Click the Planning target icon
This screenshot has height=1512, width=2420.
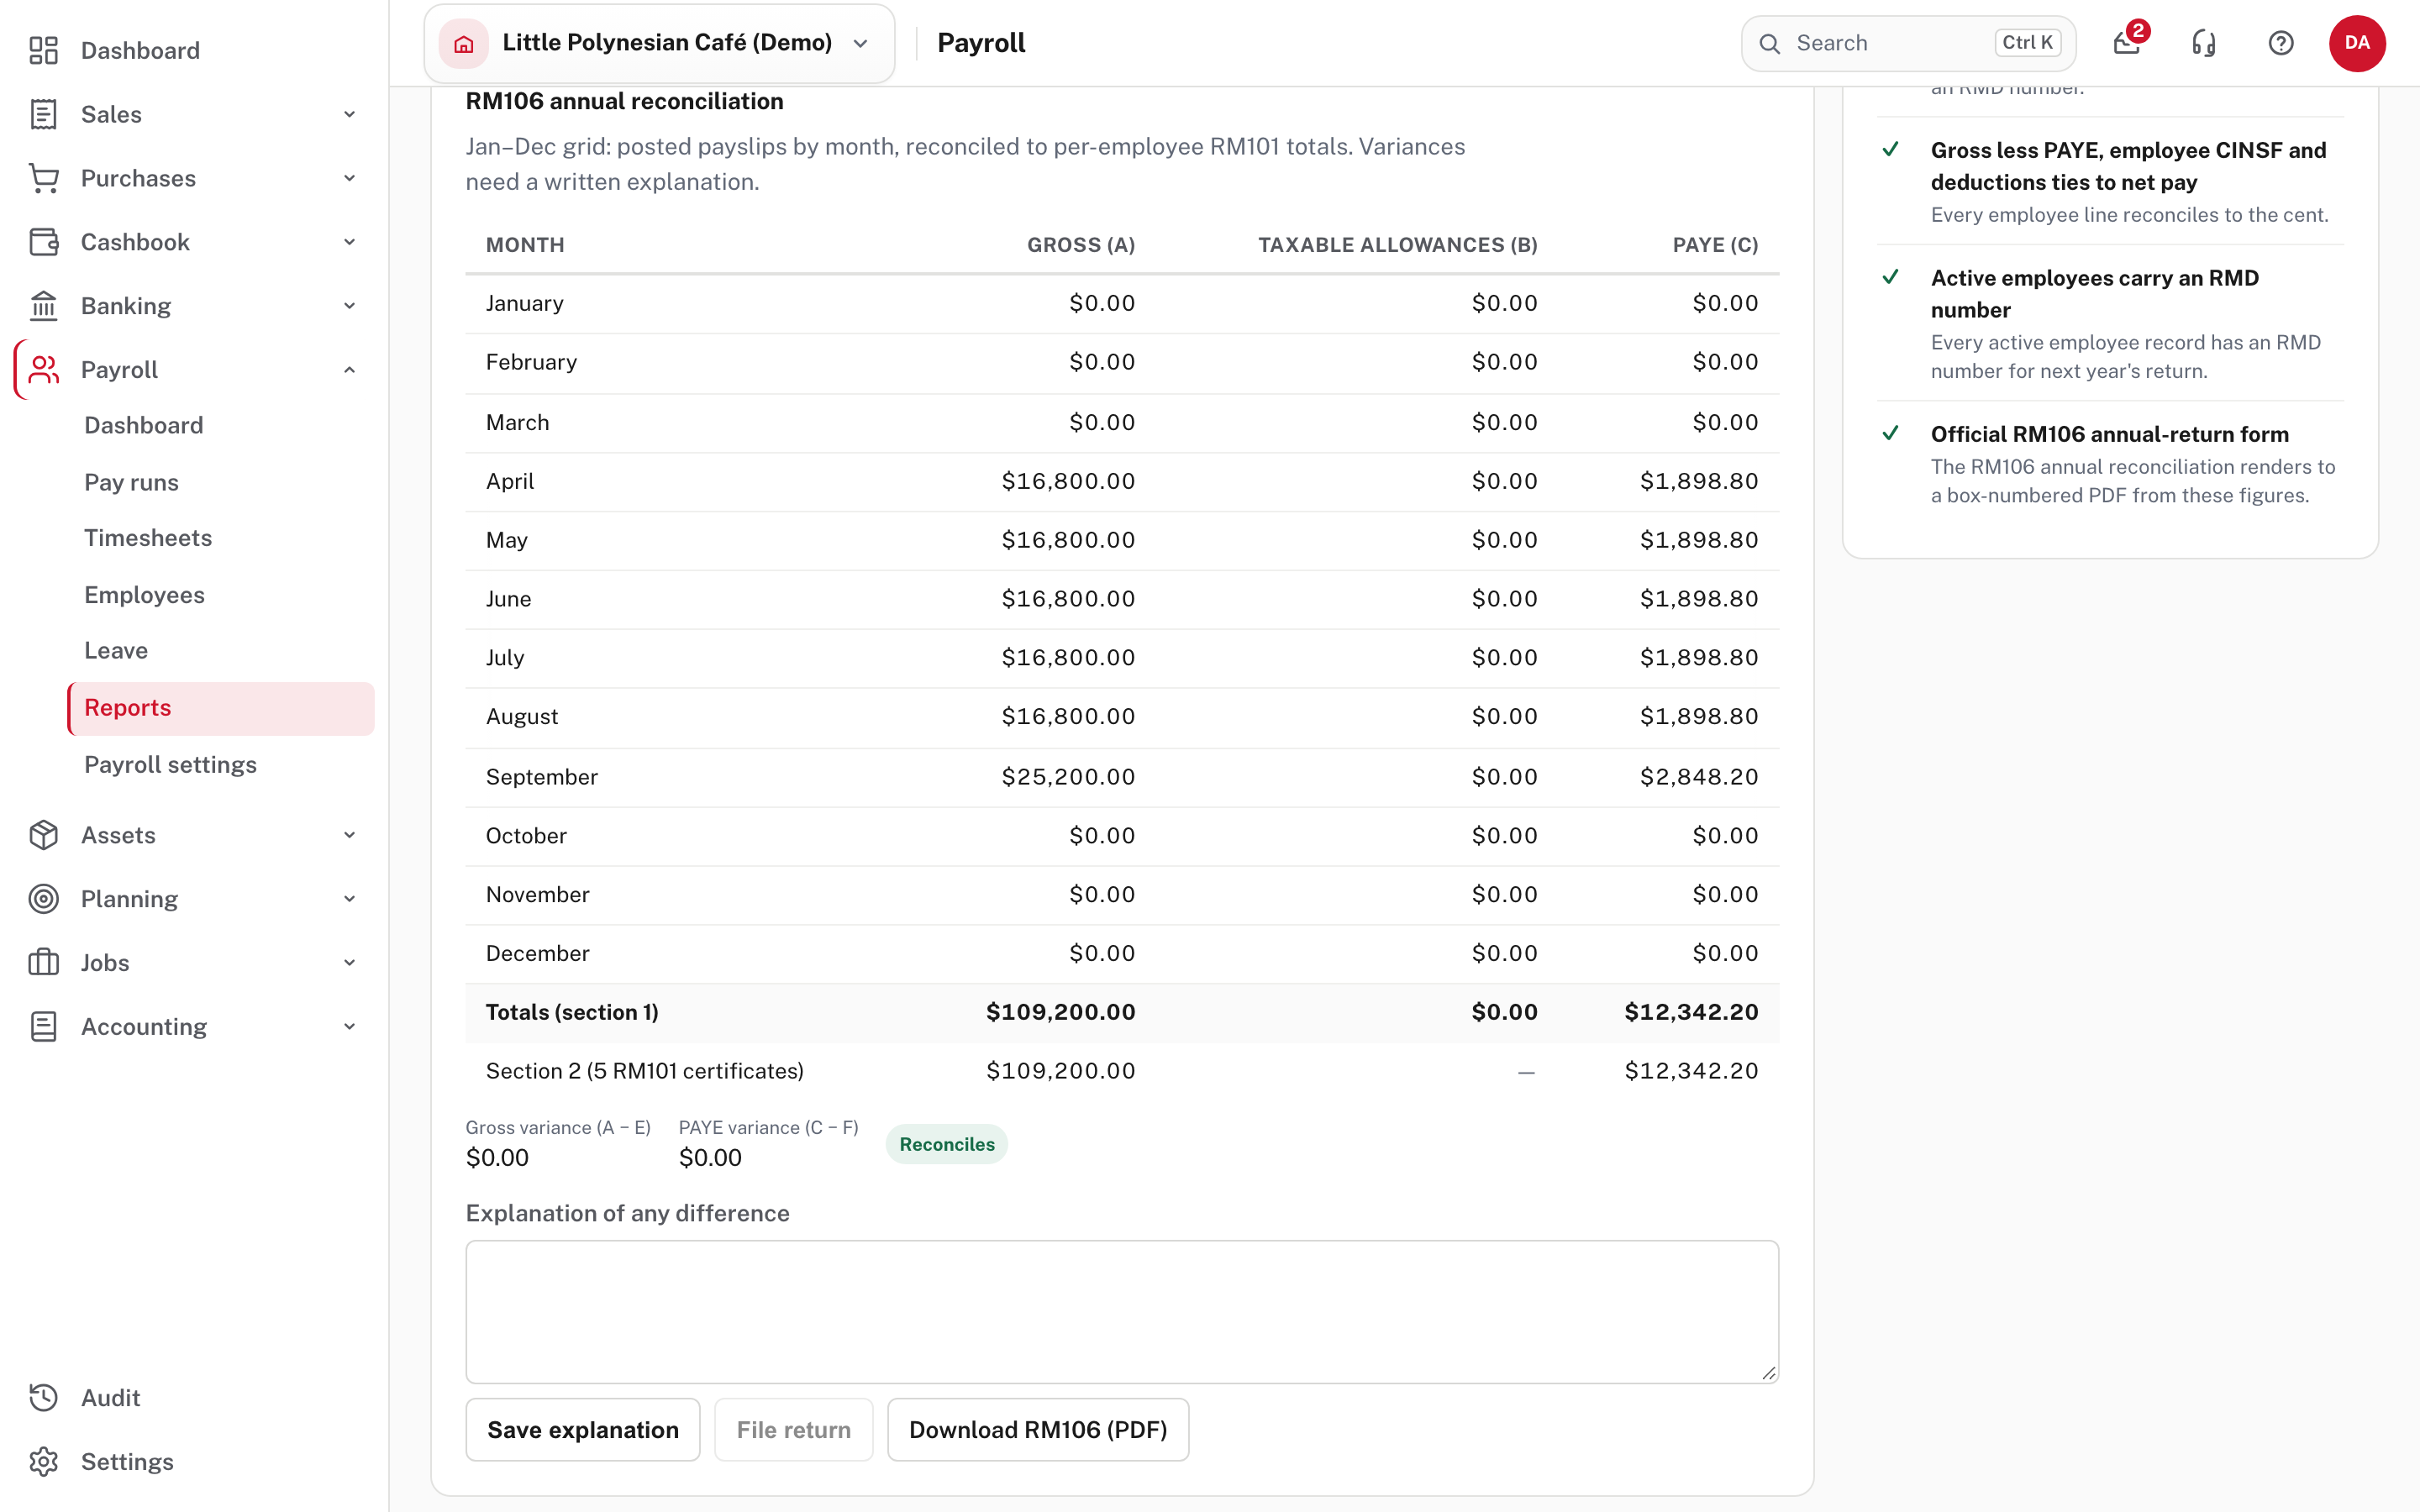(43, 899)
